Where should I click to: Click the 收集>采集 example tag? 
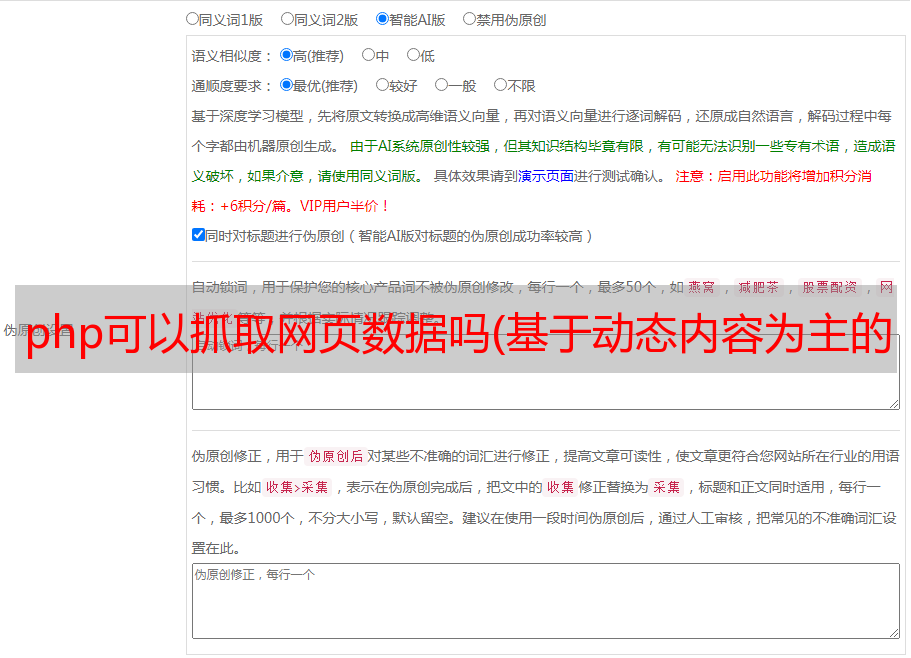[x=297, y=487]
